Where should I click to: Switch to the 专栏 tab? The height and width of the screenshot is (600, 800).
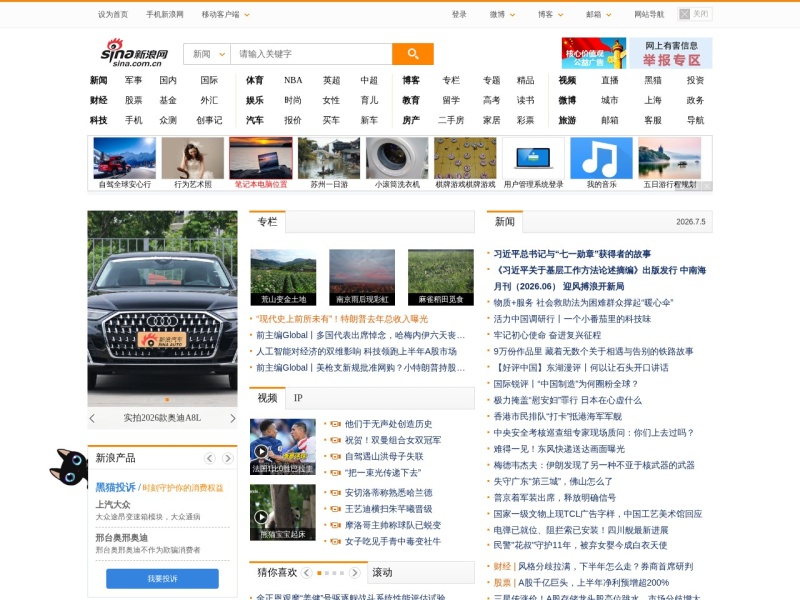267,222
